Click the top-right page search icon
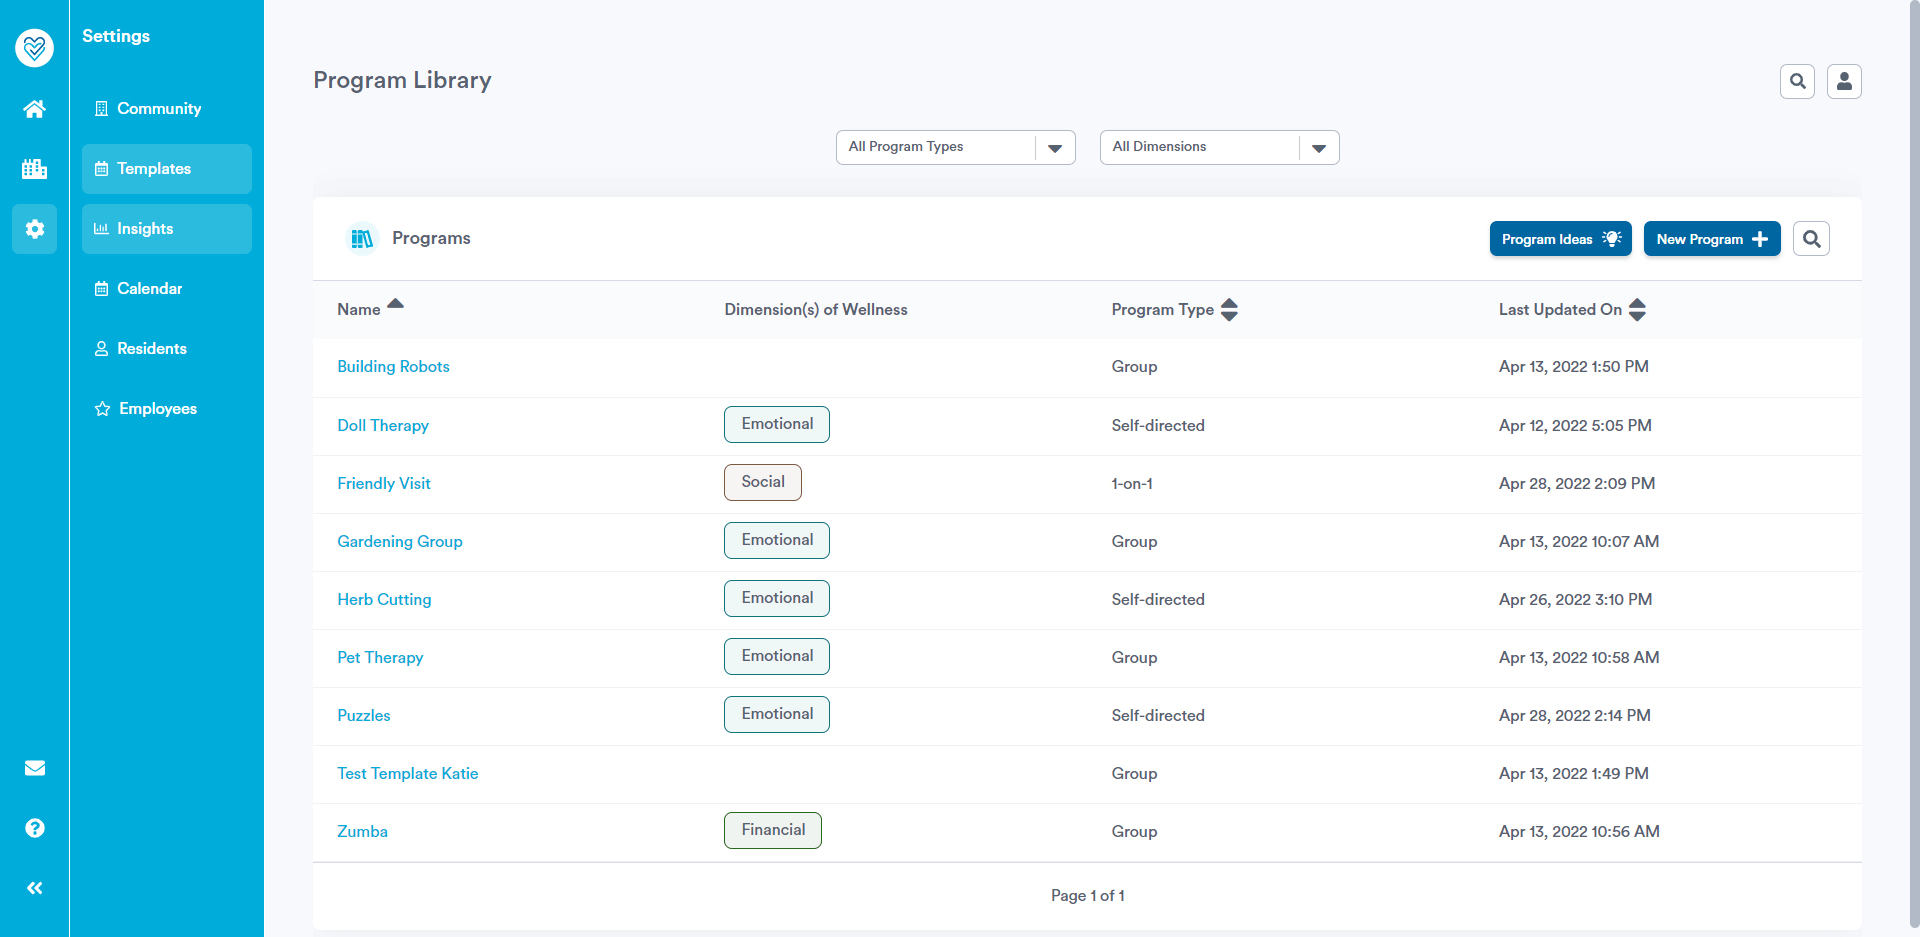 (1797, 81)
